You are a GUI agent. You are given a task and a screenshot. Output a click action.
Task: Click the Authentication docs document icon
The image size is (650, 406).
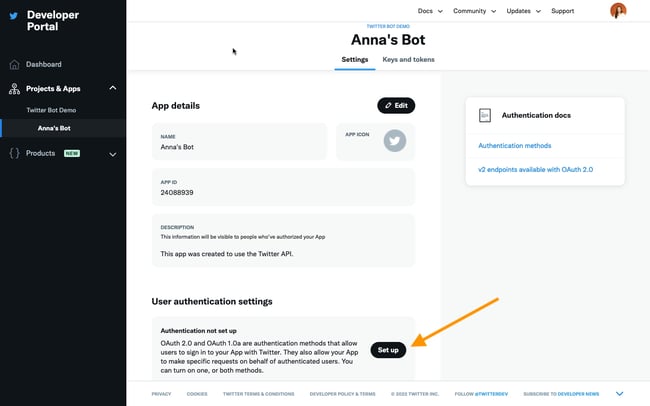pyautogui.click(x=485, y=116)
